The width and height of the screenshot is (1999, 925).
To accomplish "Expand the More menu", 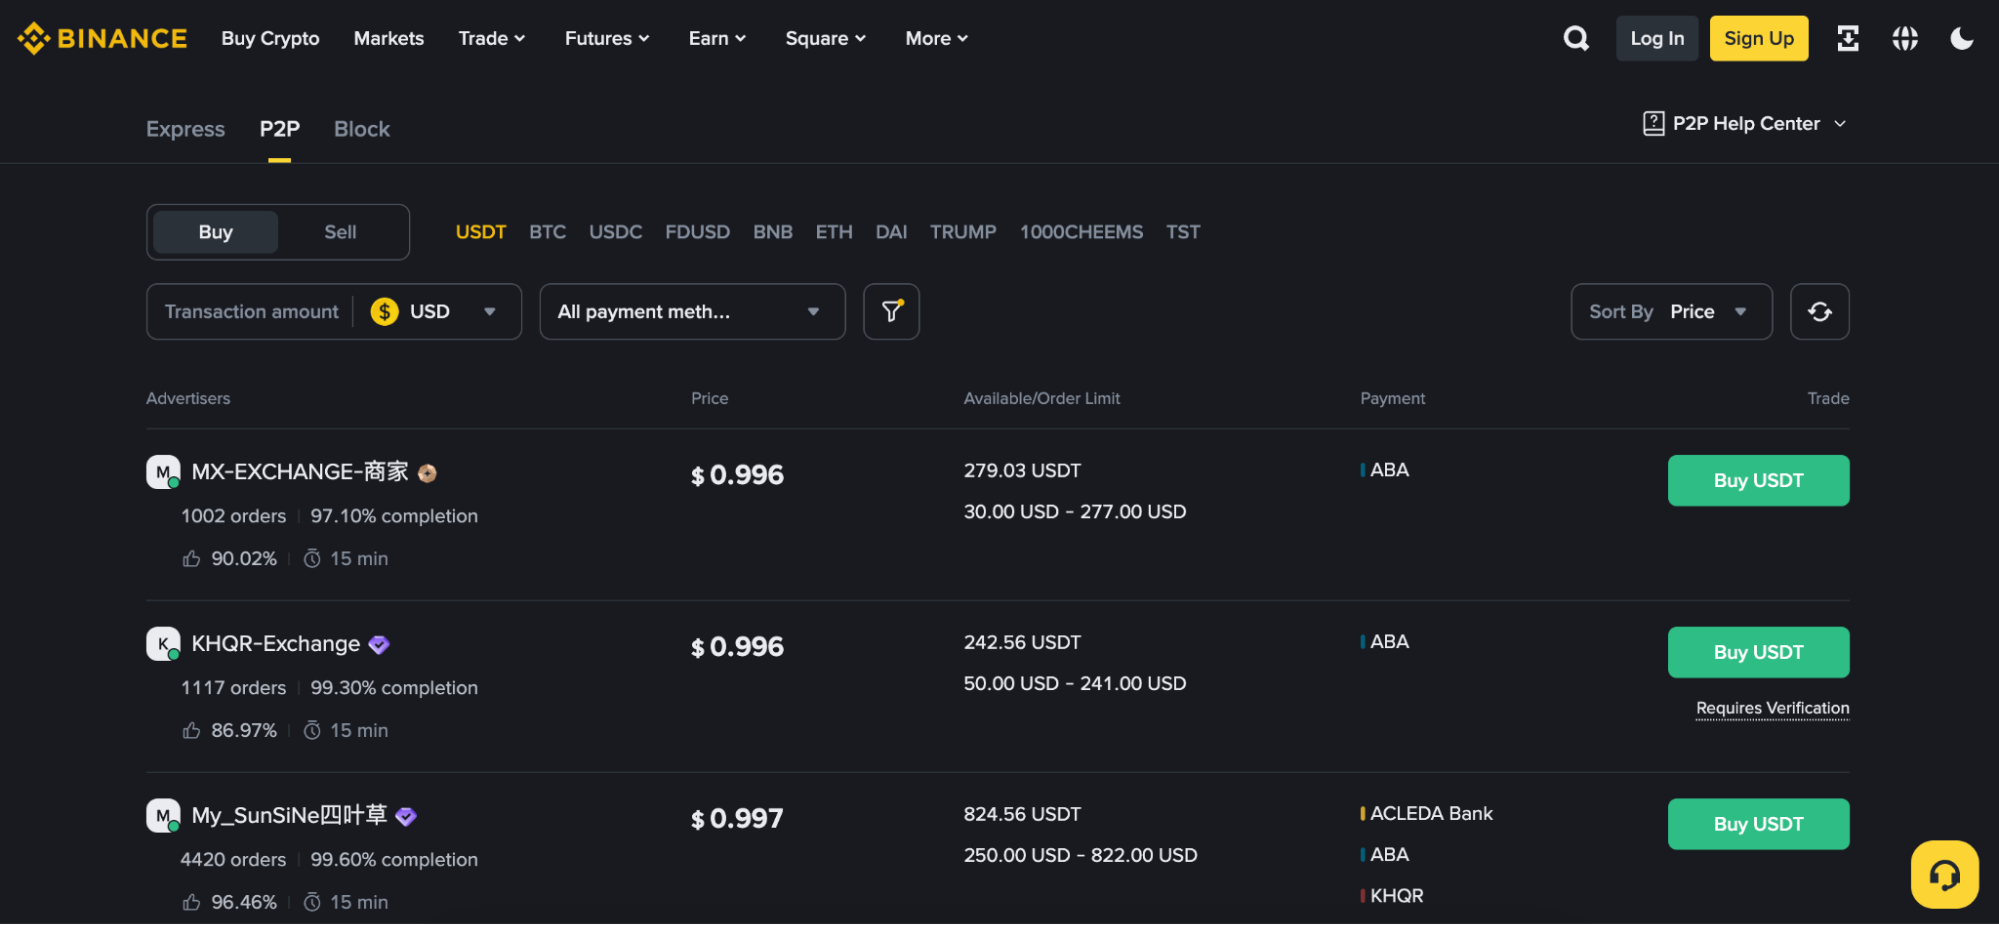I will tap(936, 38).
